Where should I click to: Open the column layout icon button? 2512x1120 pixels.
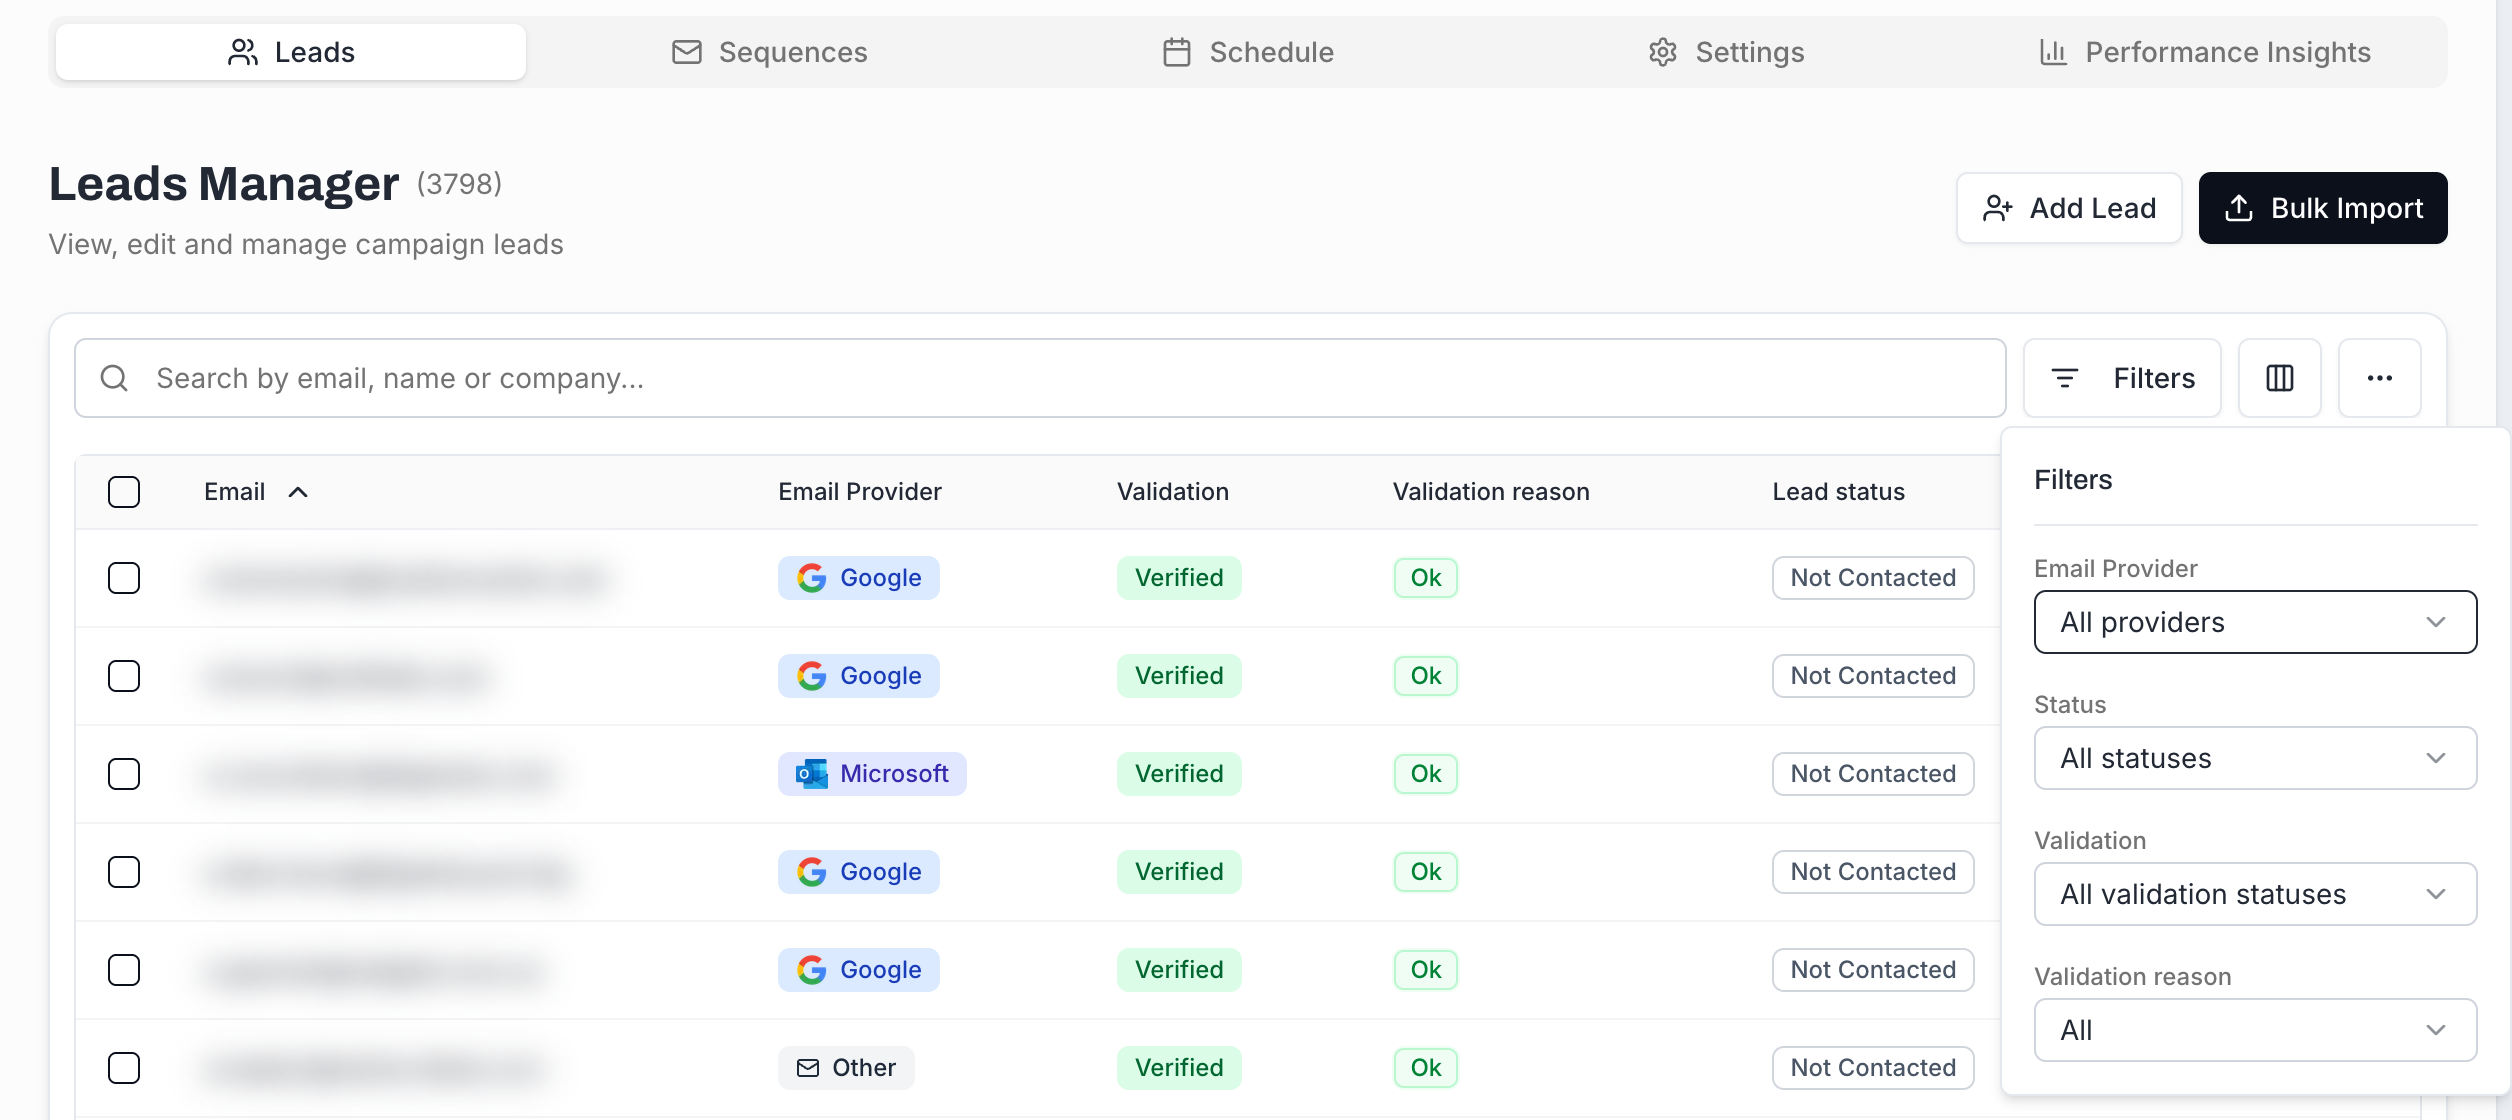(2280, 378)
